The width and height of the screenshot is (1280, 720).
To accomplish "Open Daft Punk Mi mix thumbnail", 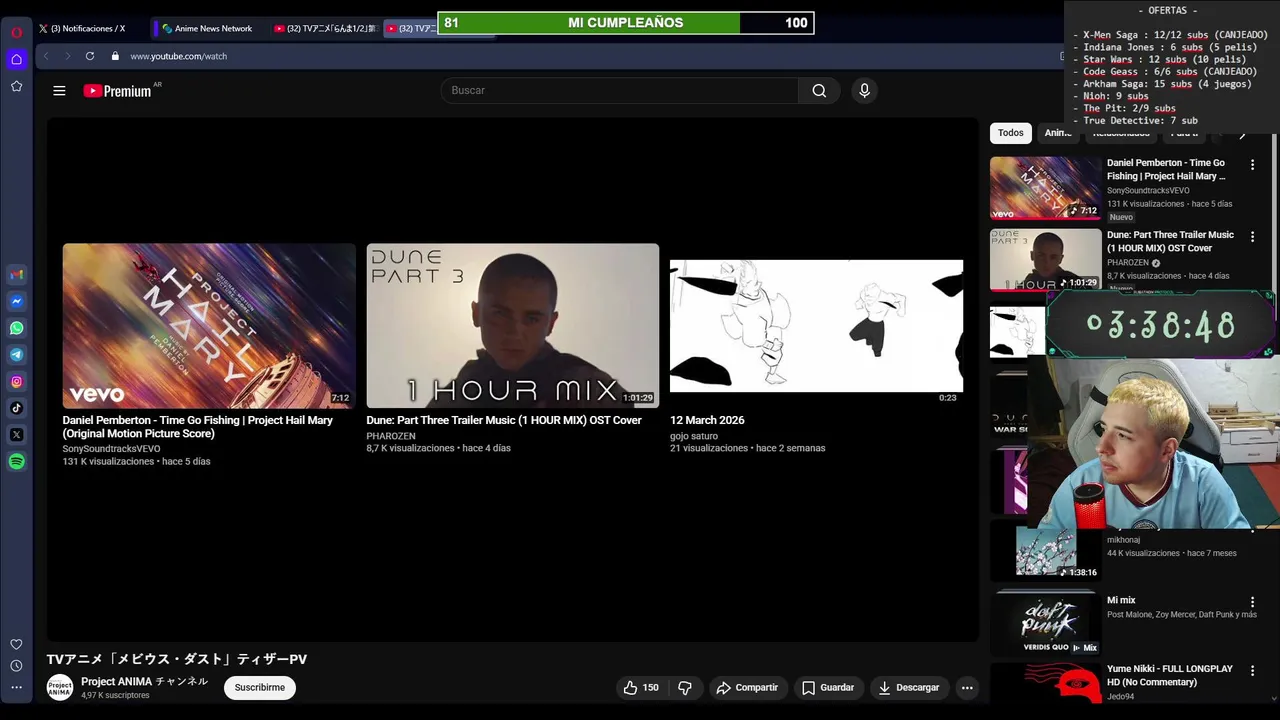I will coord(1045,623).
